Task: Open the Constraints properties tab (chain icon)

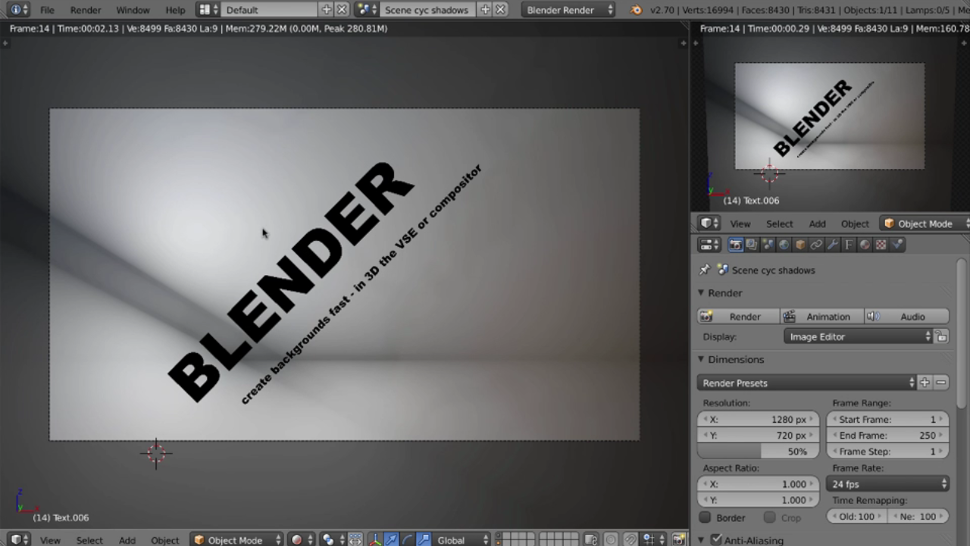Action: click(x=816, y=245)
